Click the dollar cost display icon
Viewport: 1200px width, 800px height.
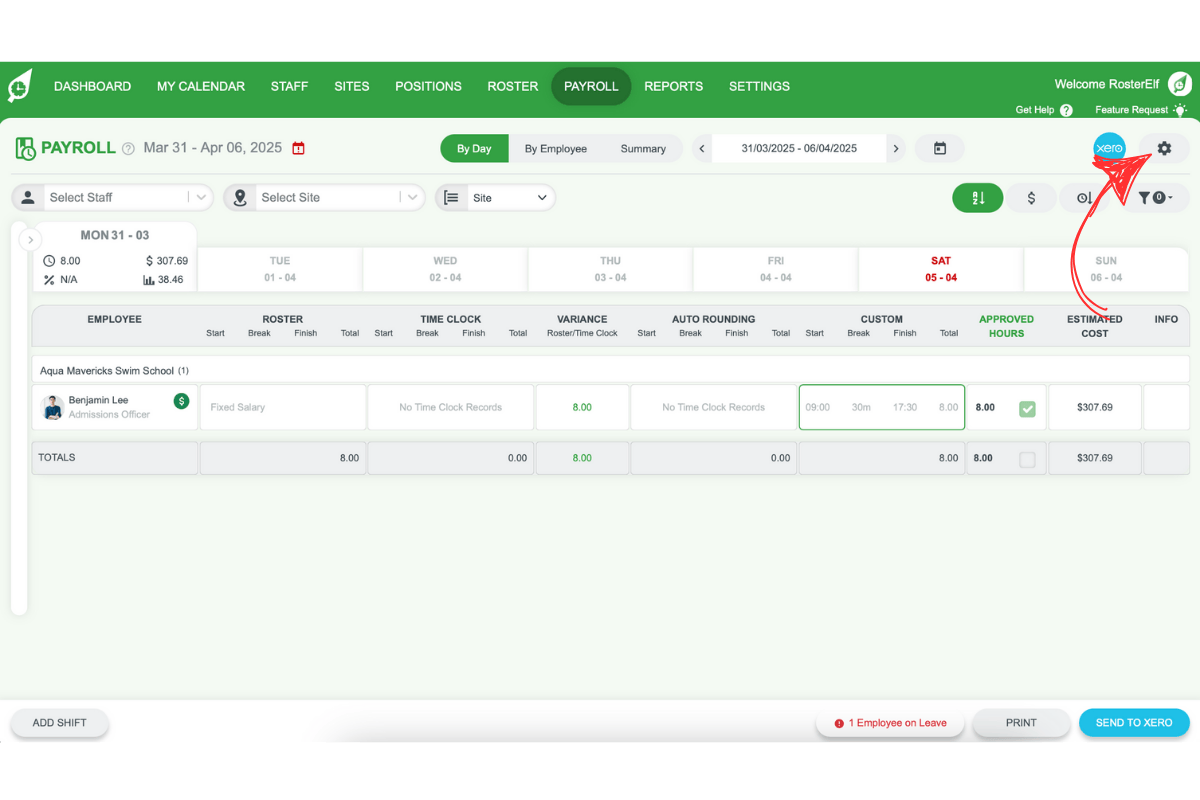(1031, 197)
